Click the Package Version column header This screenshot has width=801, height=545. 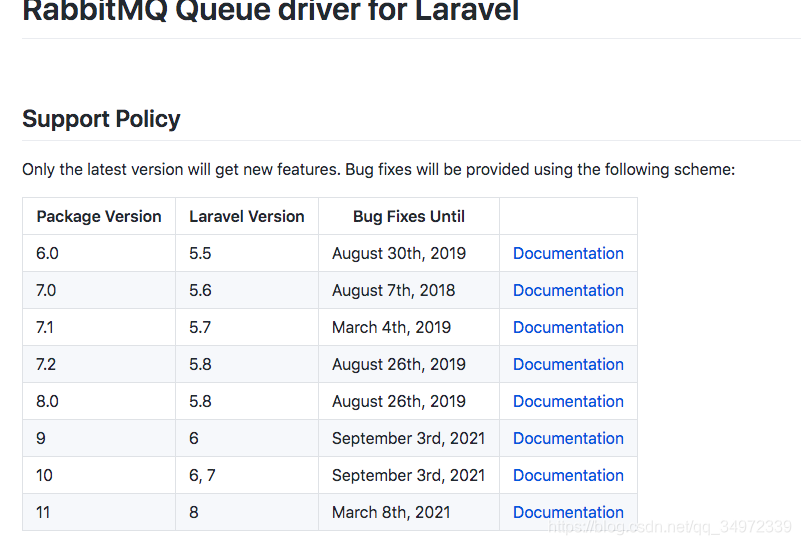(99, 217)
